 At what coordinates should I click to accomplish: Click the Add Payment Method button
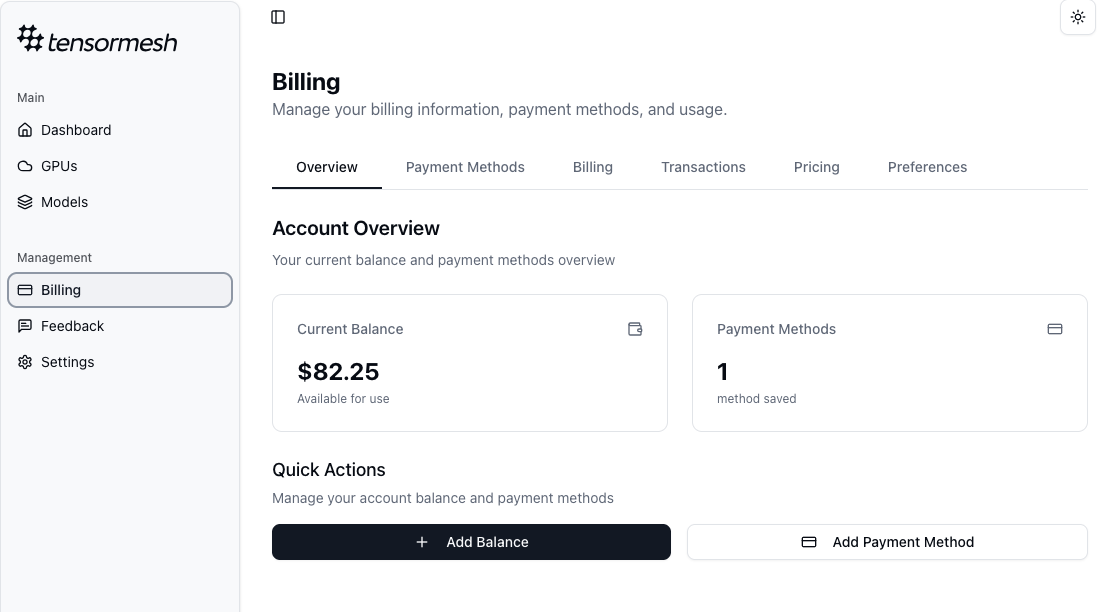887,542
